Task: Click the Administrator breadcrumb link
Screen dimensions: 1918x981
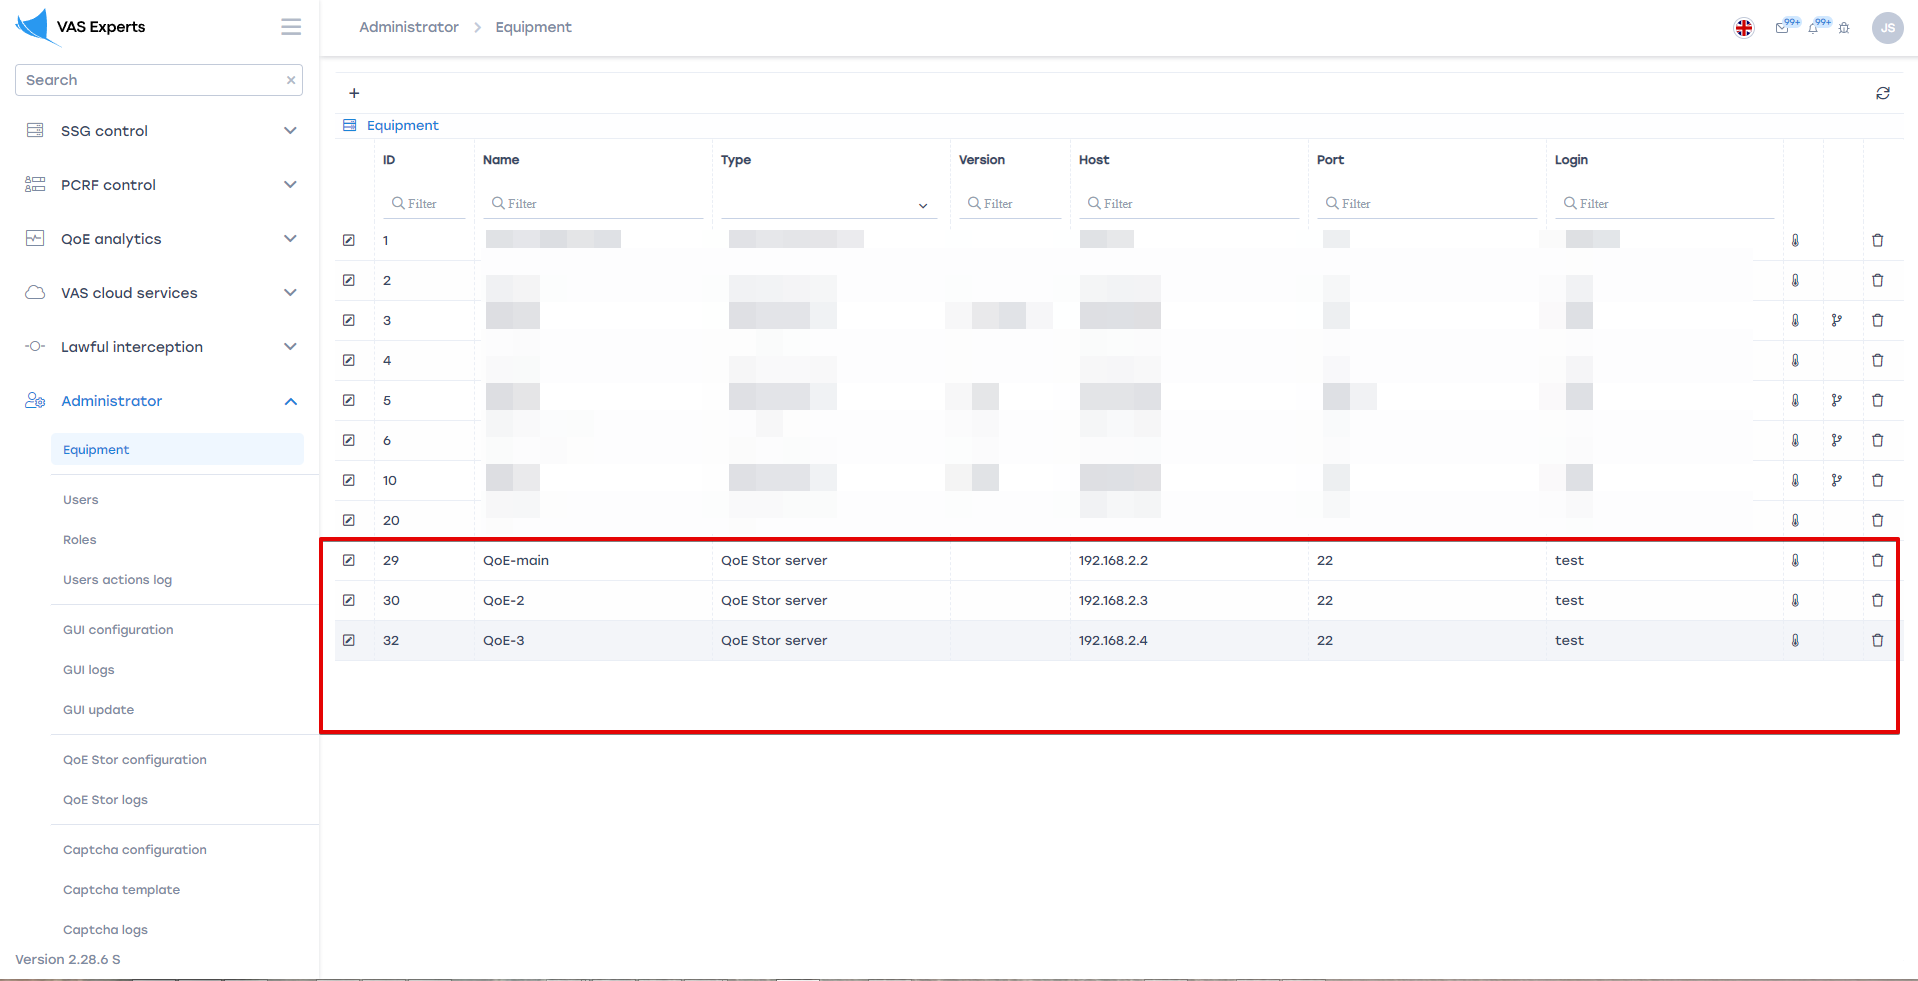Action: coord(408,27)
